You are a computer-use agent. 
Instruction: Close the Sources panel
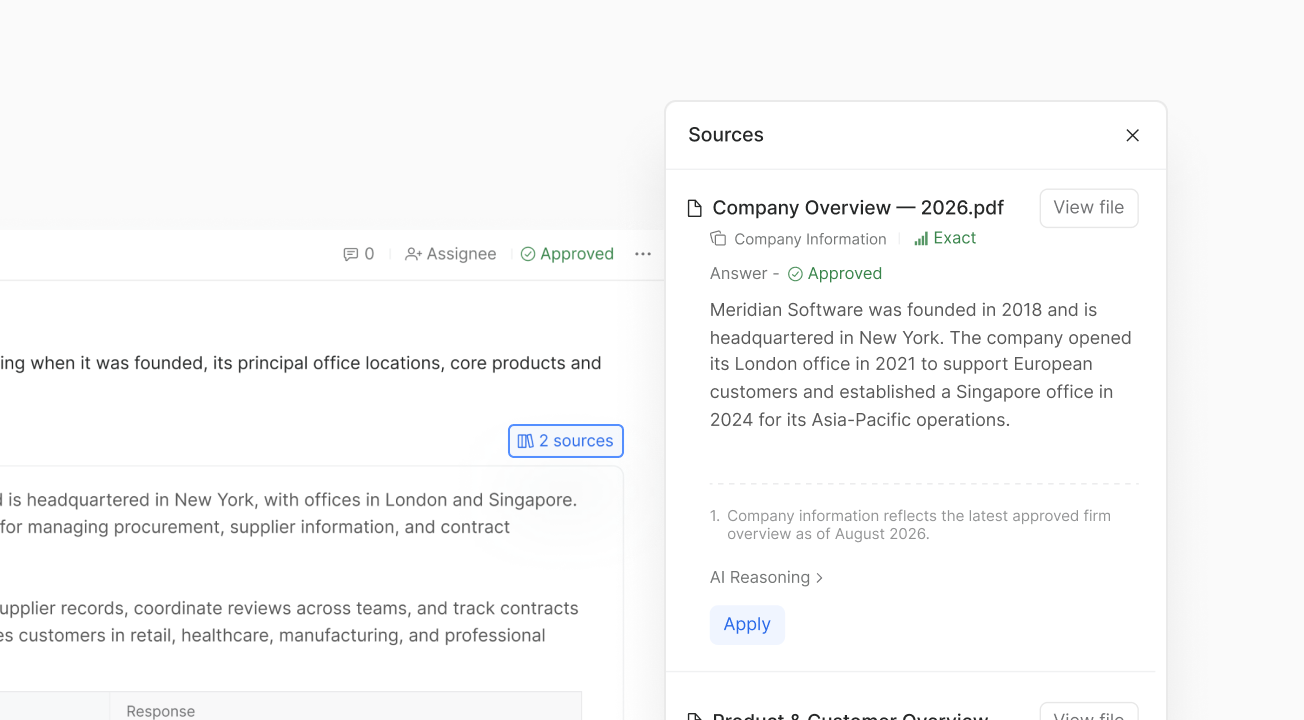[1132, 135]
